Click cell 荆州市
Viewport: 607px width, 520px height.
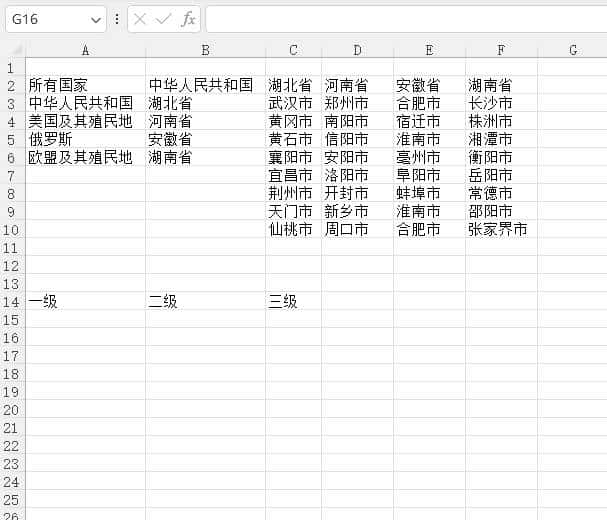pos(293,193)
